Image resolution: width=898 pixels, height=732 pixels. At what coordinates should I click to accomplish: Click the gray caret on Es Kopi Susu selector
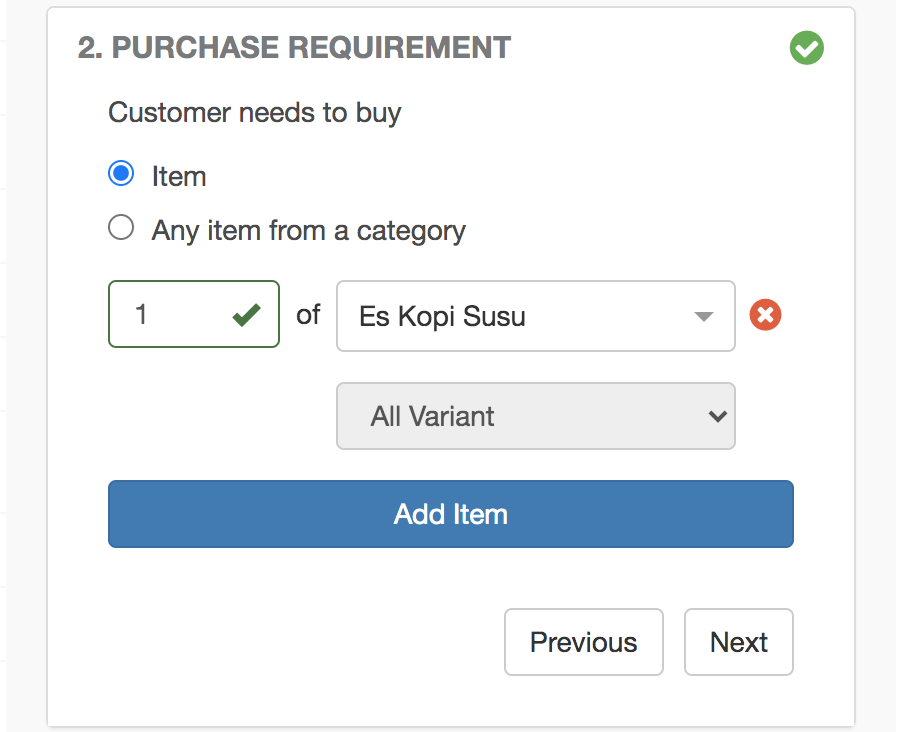click(x=703, y=317)
